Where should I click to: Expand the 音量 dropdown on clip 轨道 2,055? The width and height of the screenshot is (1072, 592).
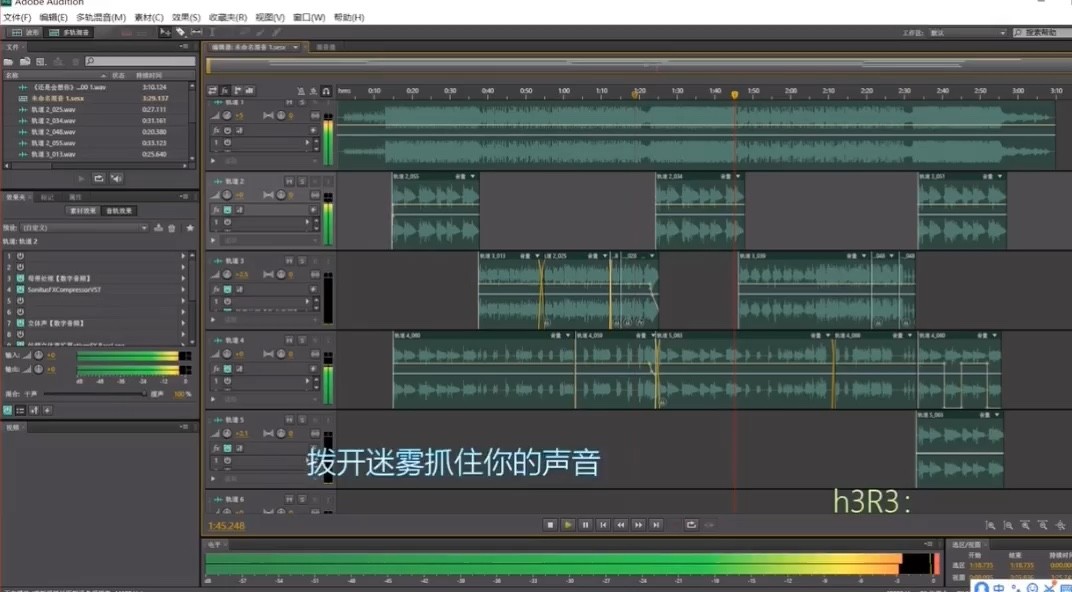473,177
